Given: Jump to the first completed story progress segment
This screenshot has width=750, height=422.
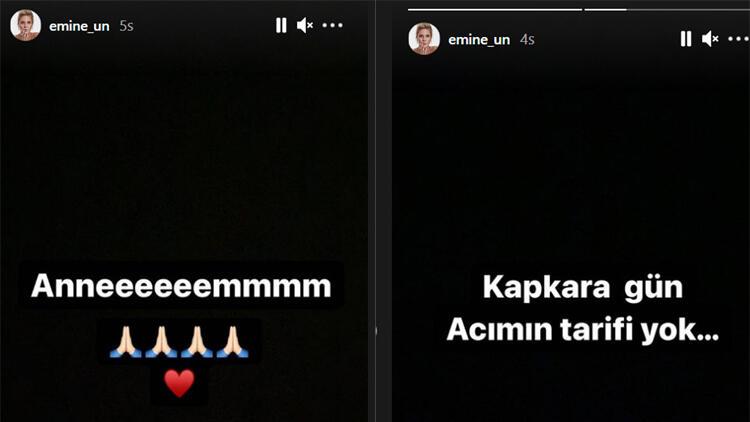Looking at the screenshot, I should point(495,9).
